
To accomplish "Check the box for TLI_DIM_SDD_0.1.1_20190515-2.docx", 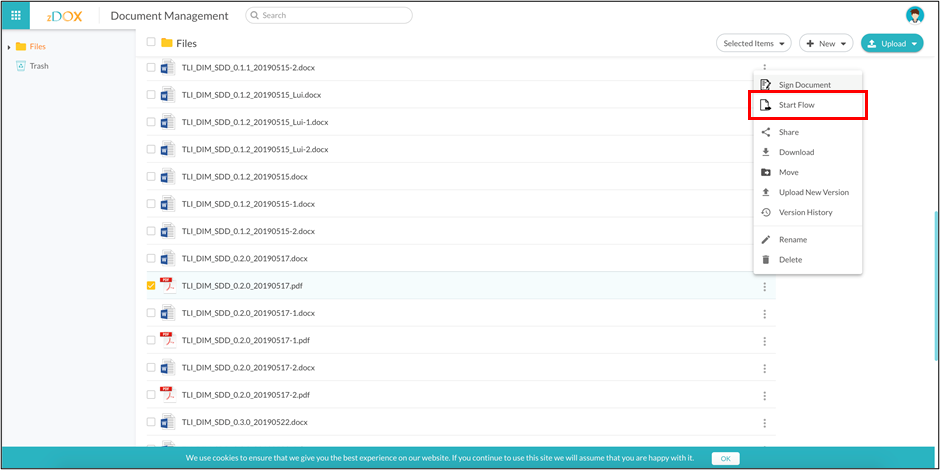I will click(151, 68).
